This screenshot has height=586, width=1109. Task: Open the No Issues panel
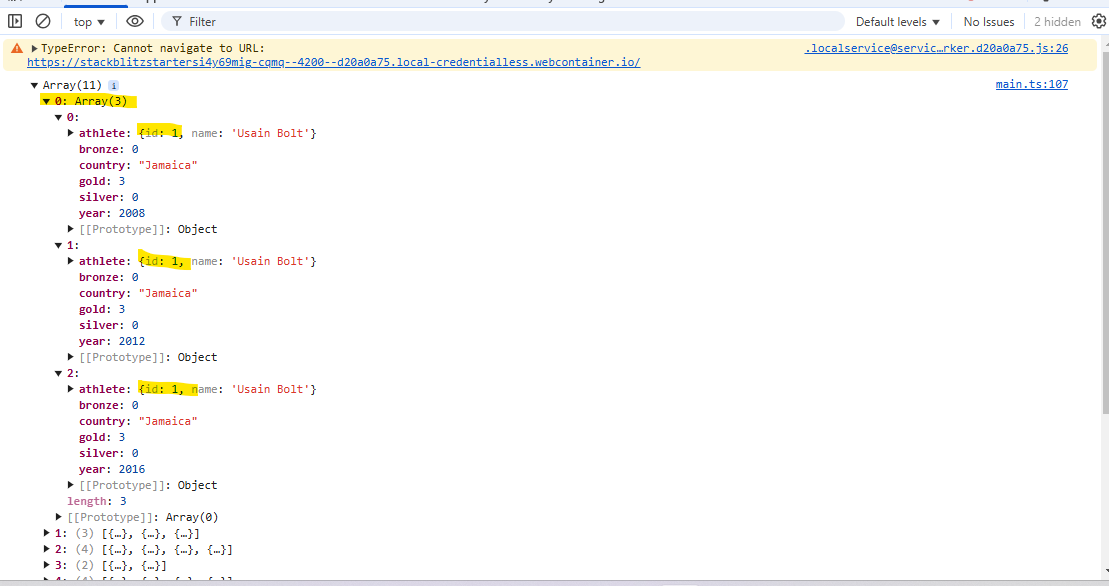[988, 21]
